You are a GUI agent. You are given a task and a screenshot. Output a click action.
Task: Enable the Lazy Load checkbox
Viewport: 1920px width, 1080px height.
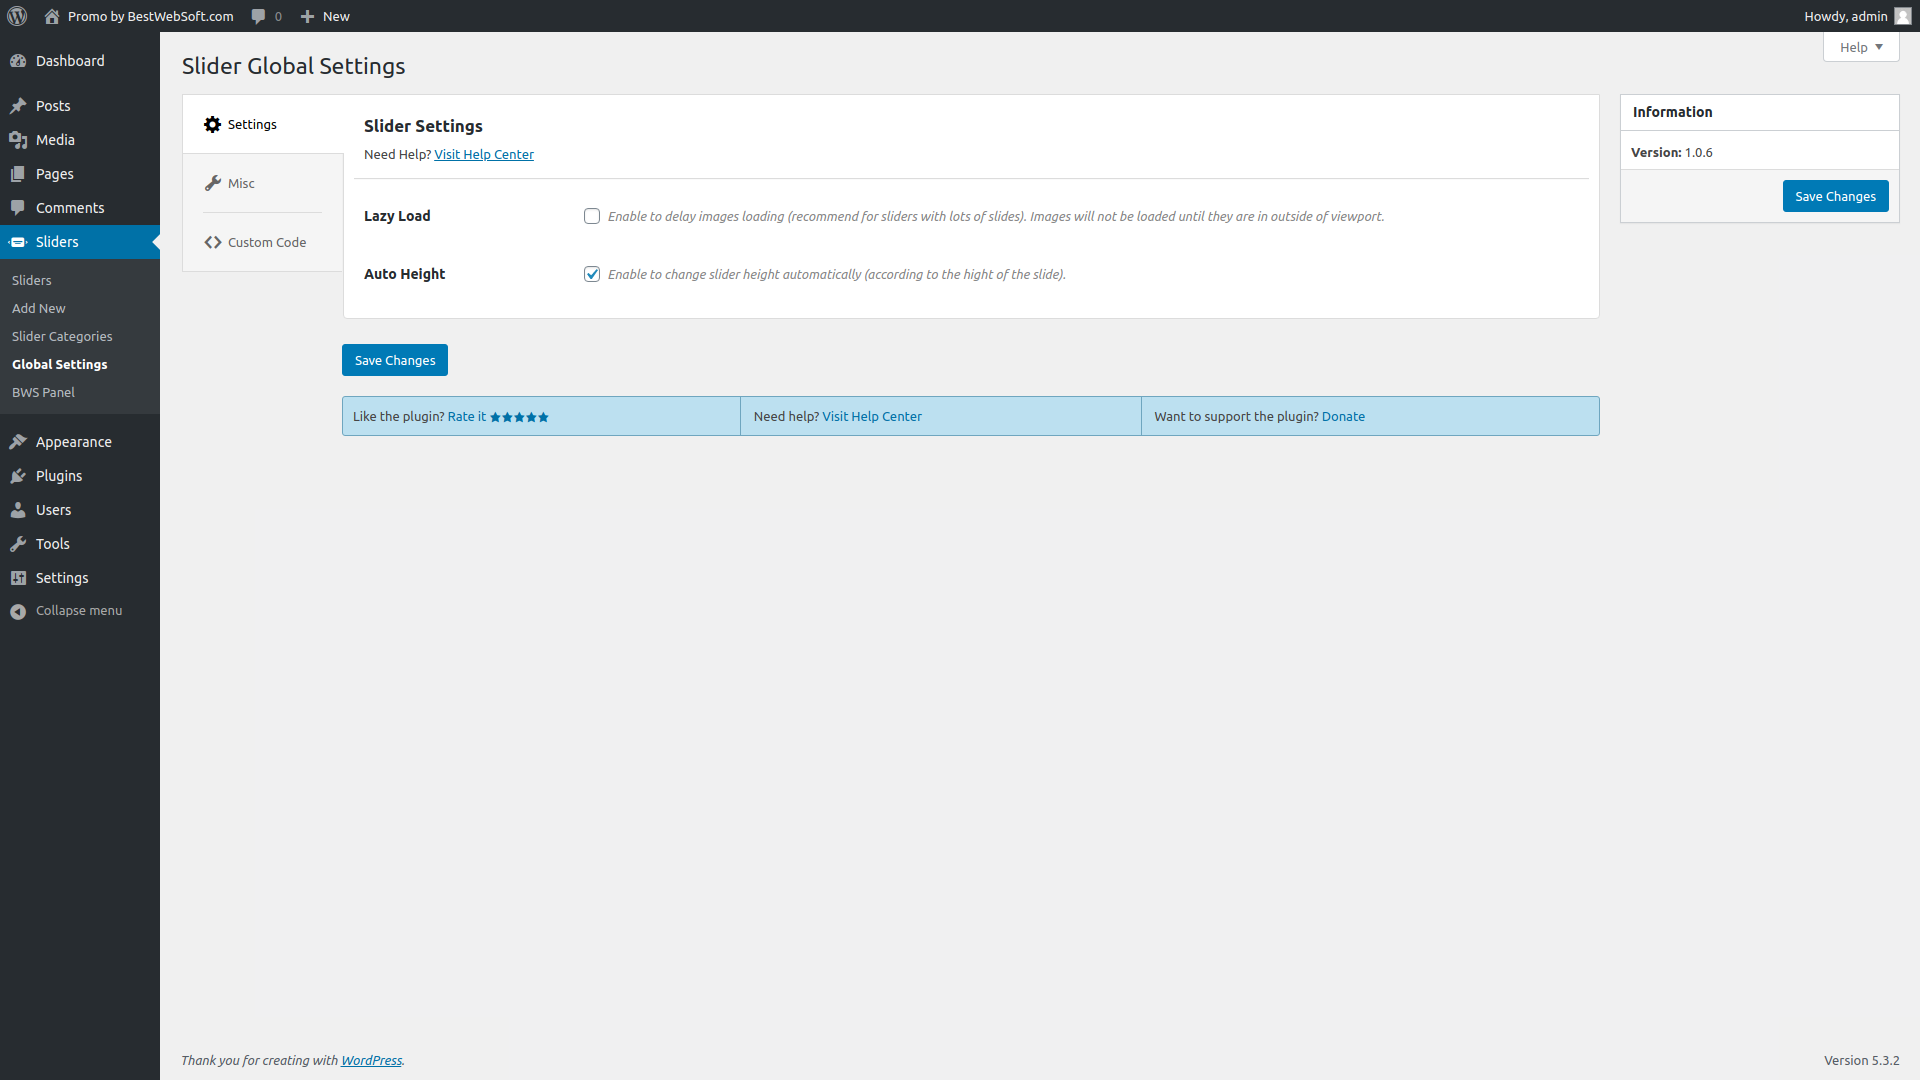[592, 216]
